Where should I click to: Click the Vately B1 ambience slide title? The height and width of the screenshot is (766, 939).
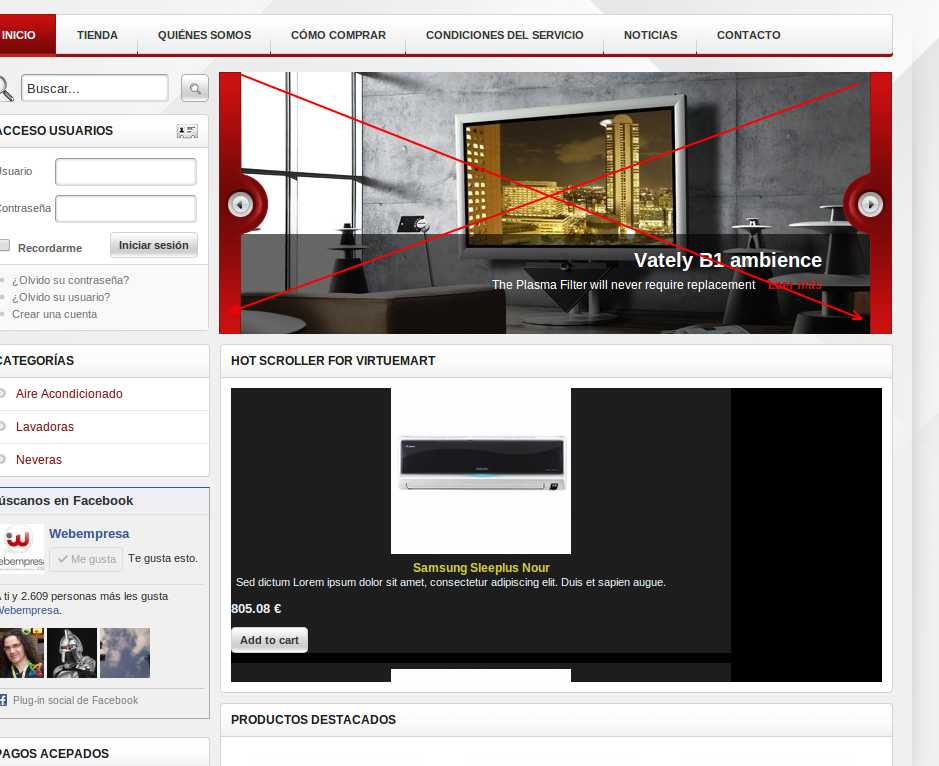pyautogui.click(x=728, y=260)
